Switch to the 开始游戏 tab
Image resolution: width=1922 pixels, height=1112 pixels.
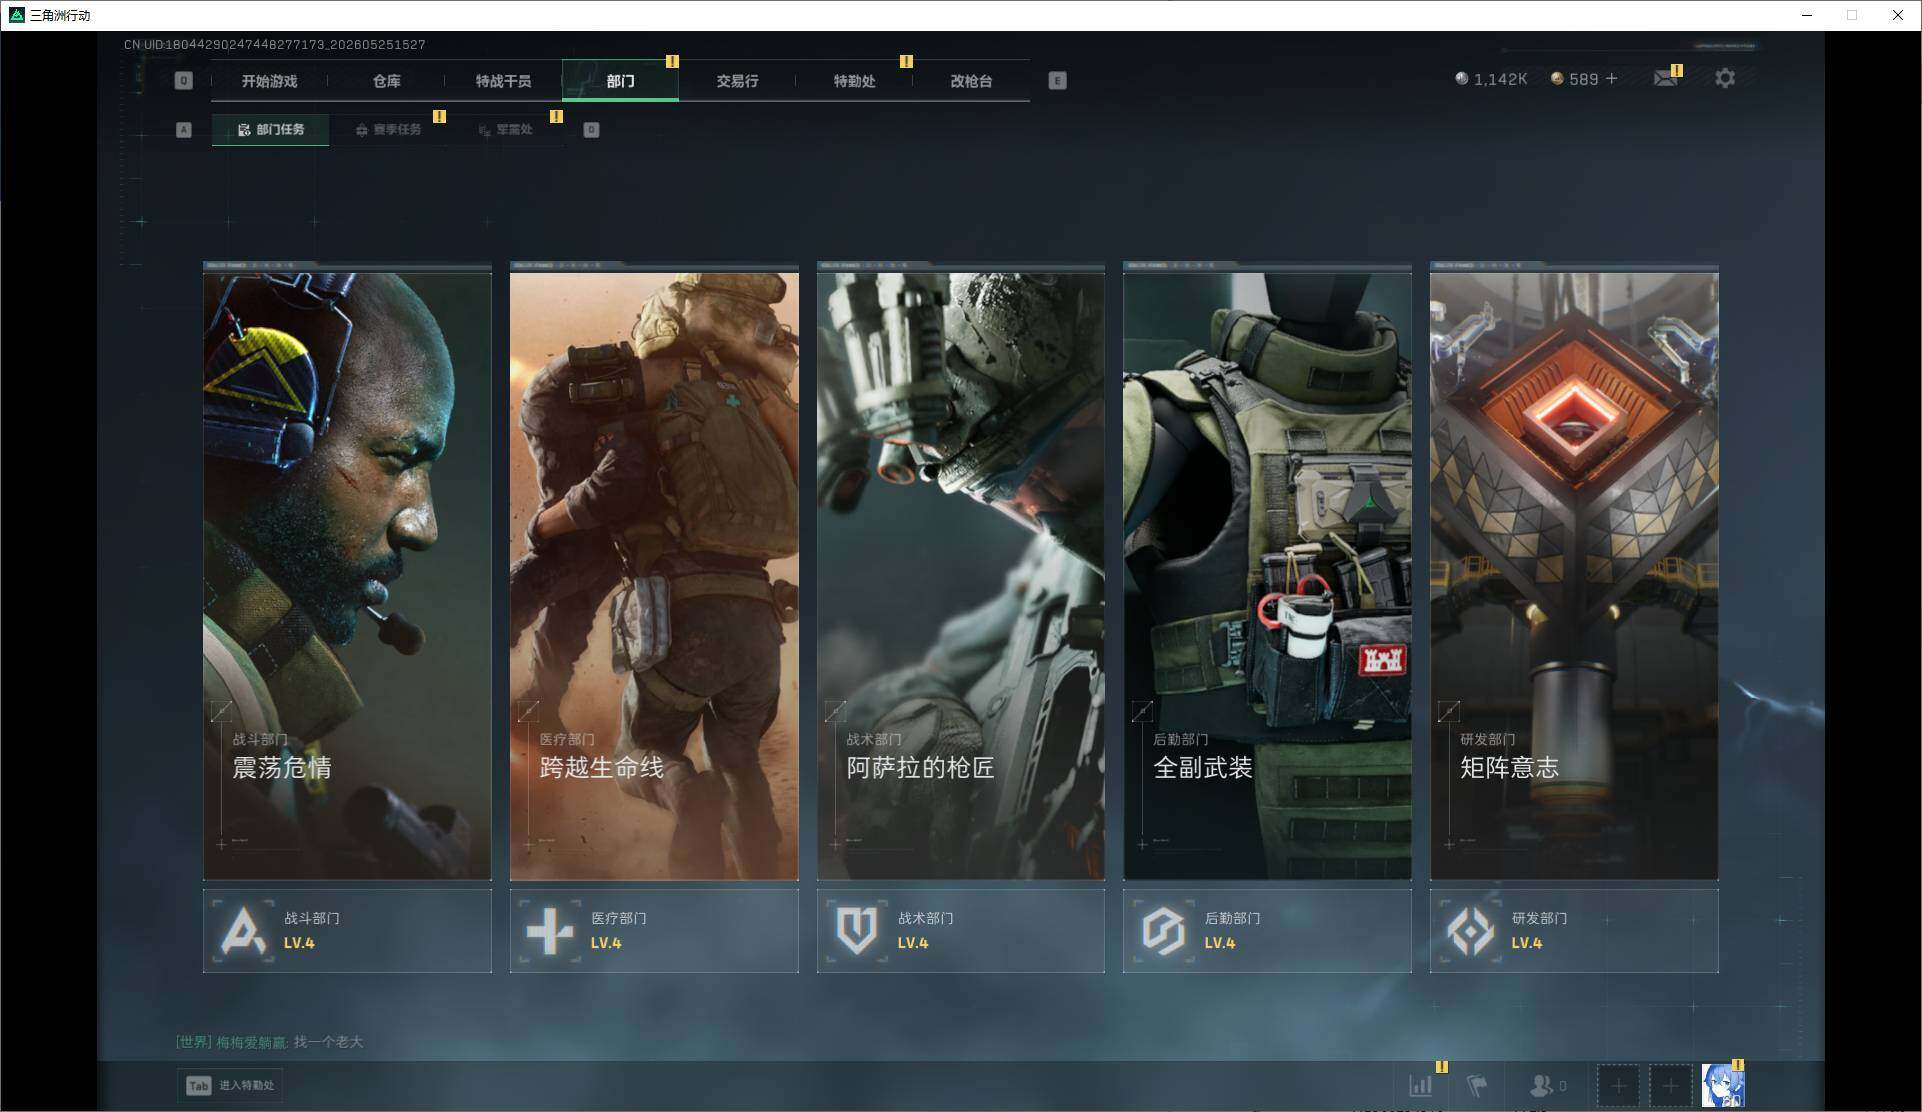tap(269, 81)
